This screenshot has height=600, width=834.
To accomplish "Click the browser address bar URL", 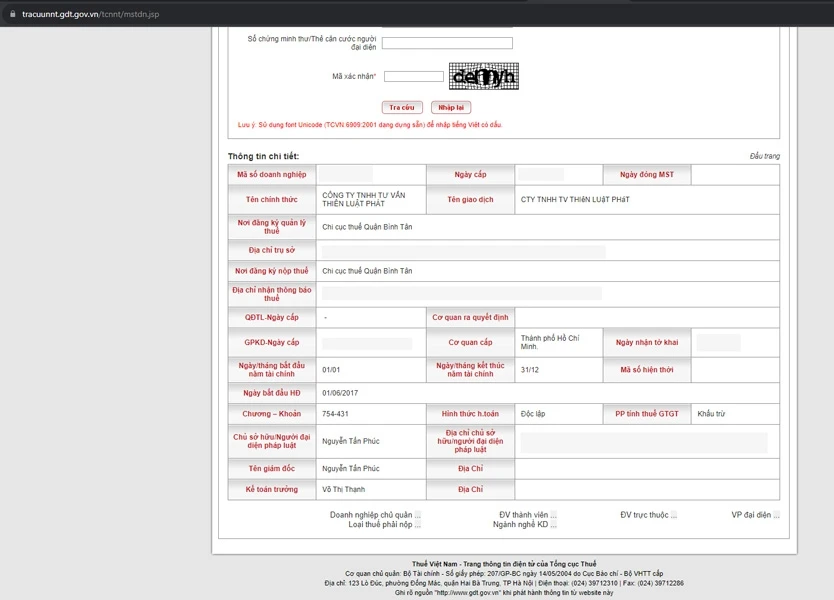I will (90, 14).
